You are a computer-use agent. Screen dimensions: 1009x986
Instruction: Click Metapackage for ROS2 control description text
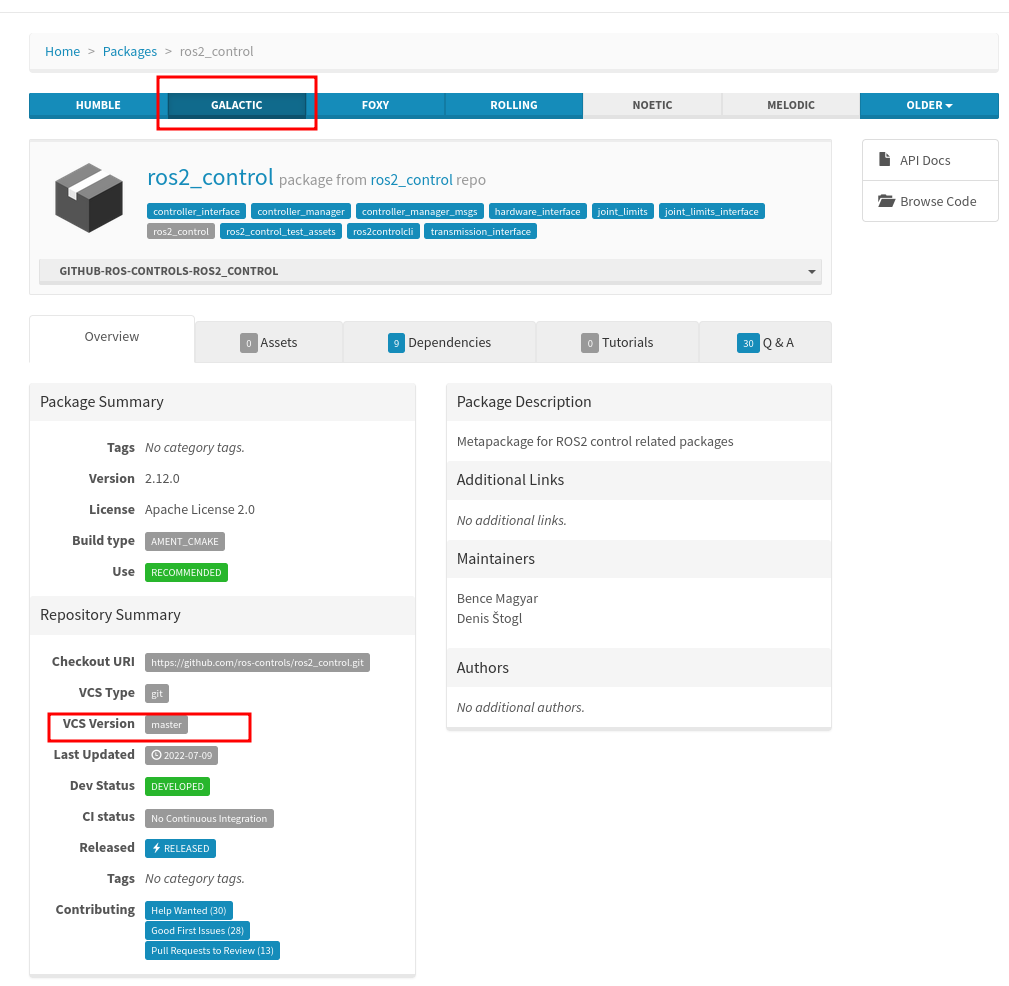coord(595,442)
